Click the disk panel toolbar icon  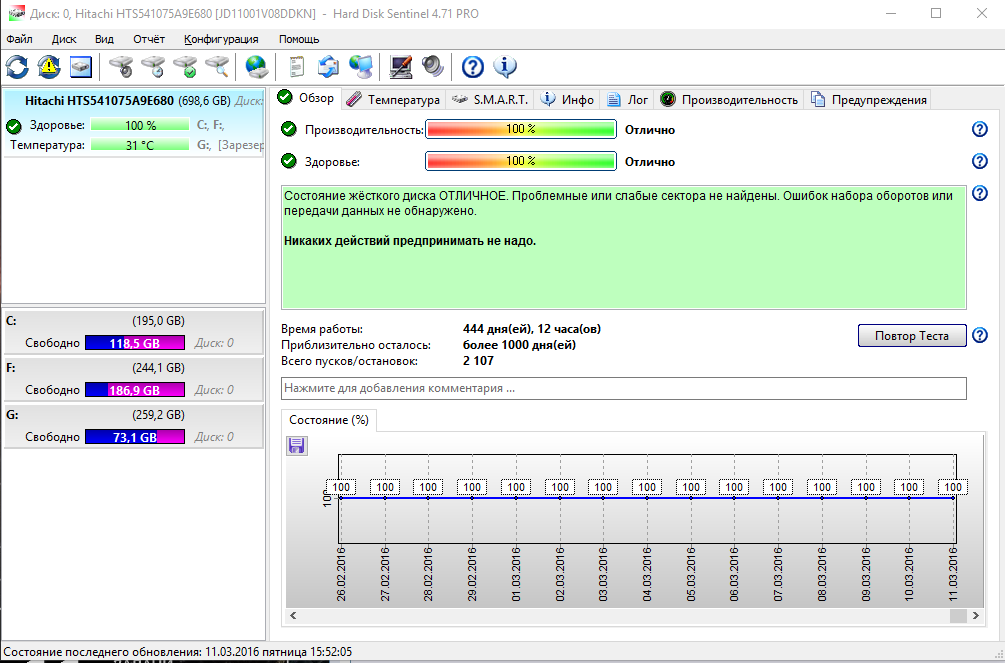click(x=81, y=66)
